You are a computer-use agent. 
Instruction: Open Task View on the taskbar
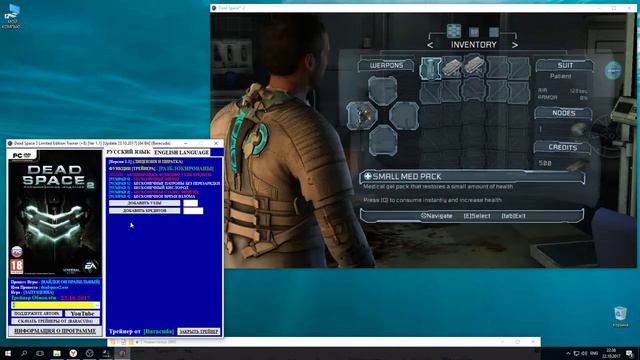(40, 353)
